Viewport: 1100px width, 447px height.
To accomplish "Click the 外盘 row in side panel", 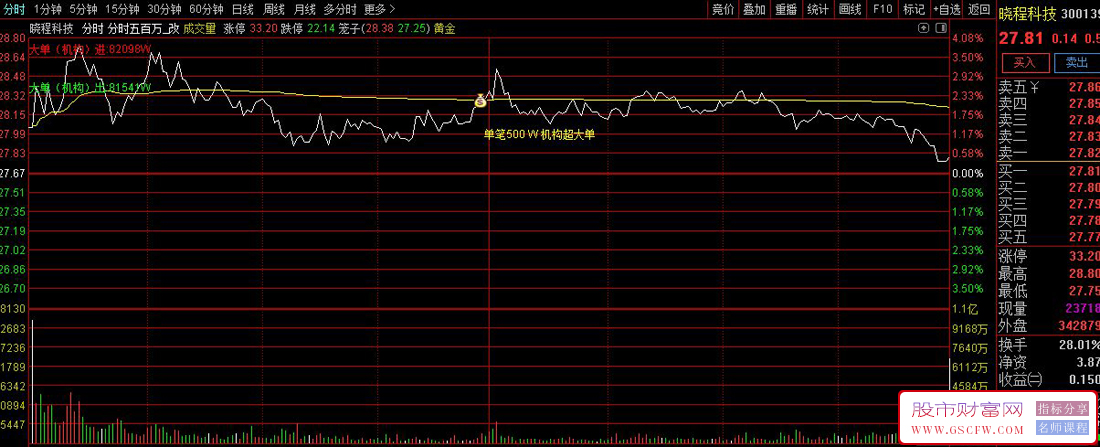I will (1049, 326).
